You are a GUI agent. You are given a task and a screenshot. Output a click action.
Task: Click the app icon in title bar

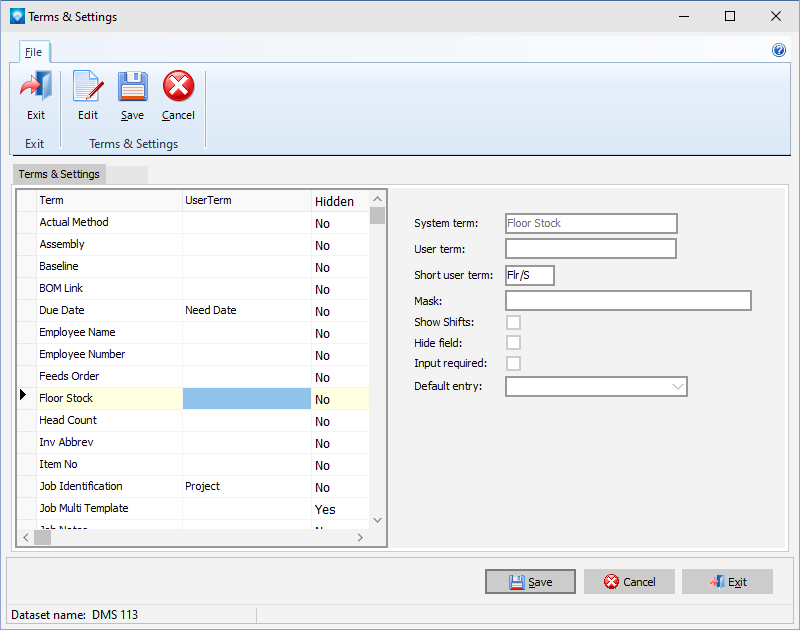pyautogui.click(x=16, y=16)
